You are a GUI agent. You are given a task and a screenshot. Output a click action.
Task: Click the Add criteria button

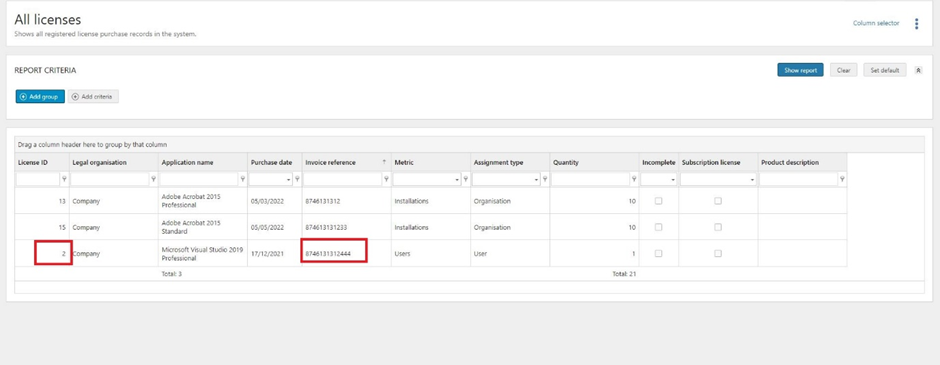pyautogui.click(x=94, y=96)
